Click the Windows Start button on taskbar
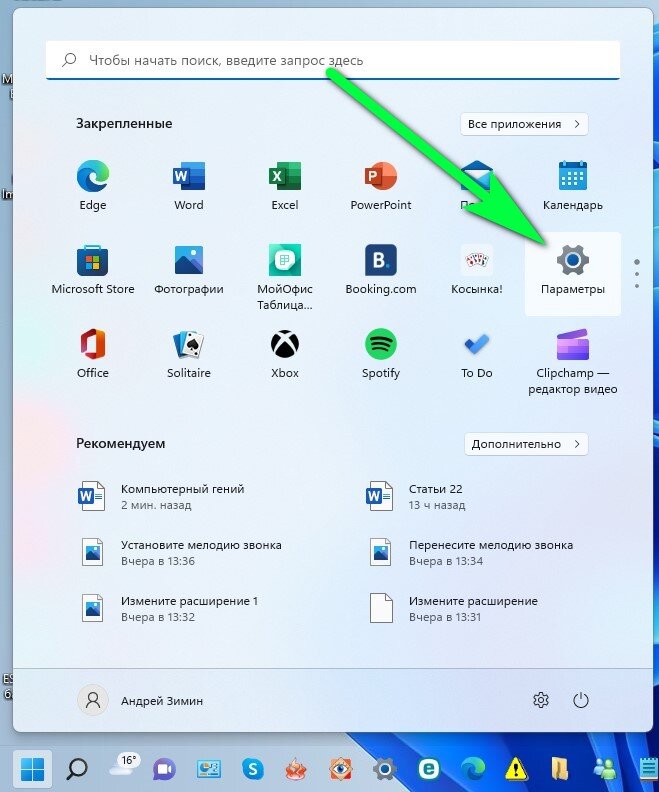 coord(32,769)
